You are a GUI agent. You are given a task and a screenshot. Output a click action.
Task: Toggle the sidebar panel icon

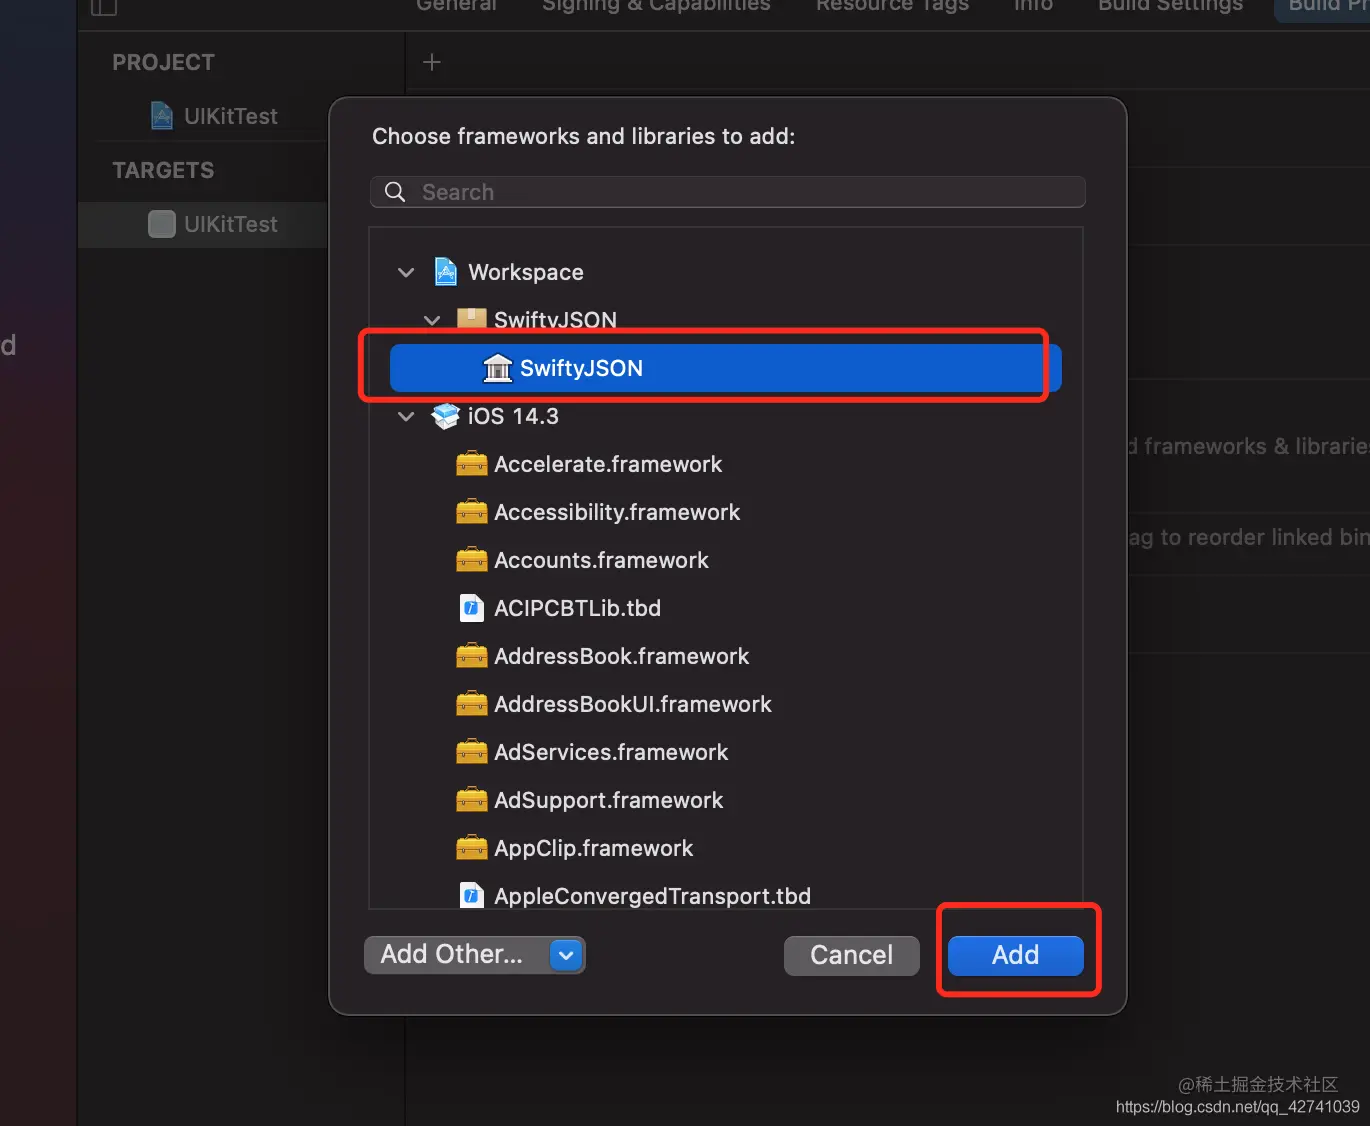(x=104, y=7)
